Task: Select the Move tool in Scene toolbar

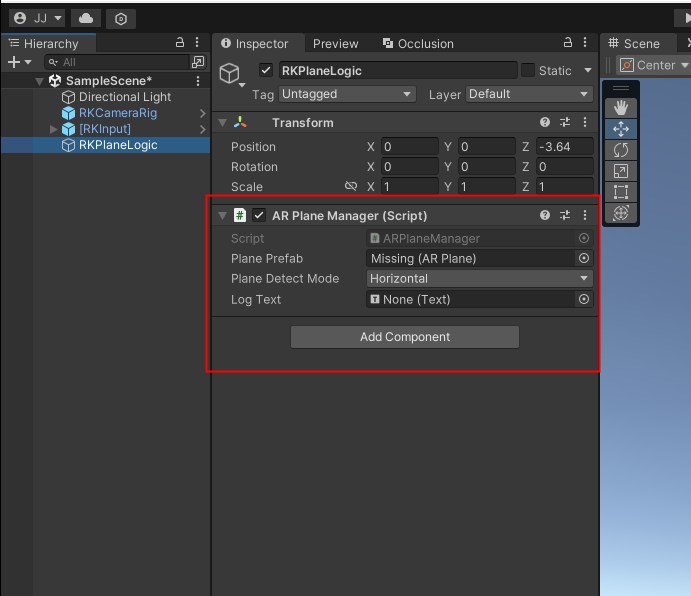Action: [x=621, y=129]
